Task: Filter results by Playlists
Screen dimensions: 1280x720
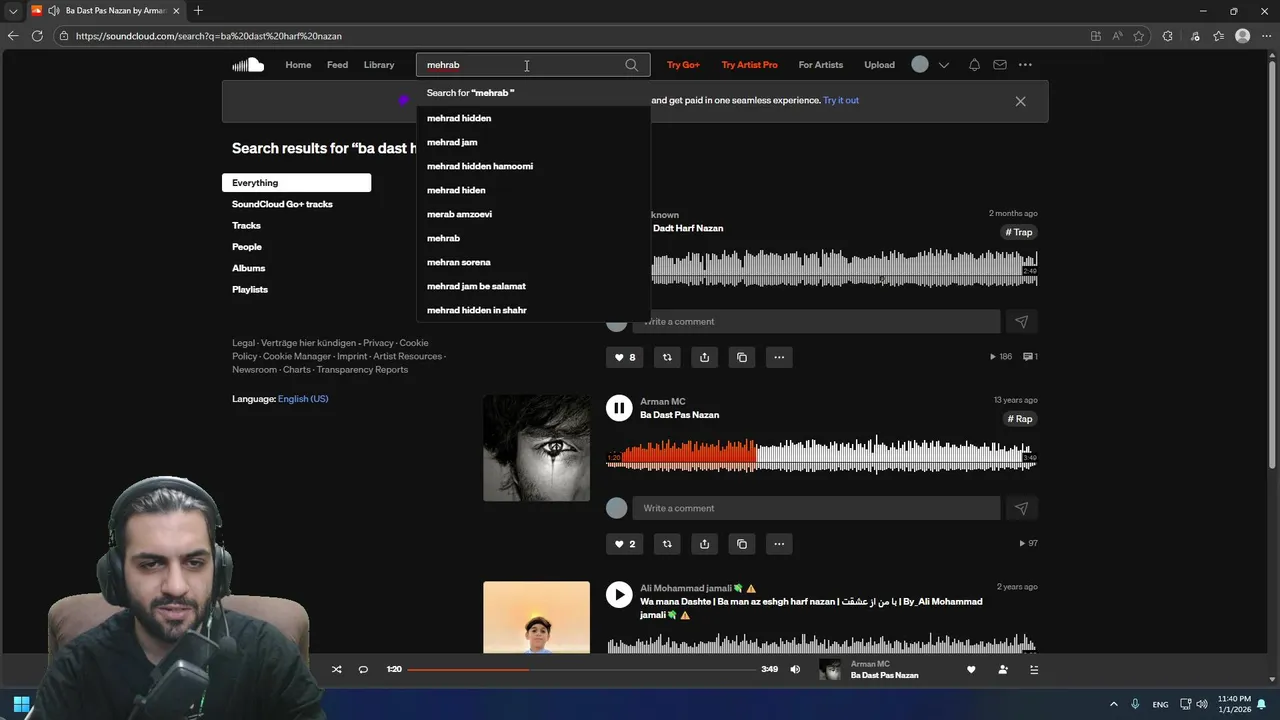Action: point(250,290)
